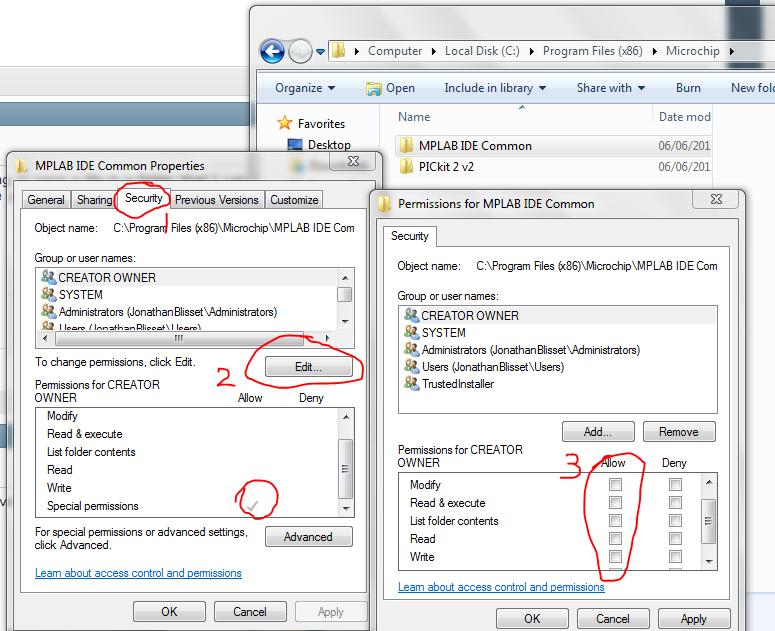Open the Previous Versions tab

coord(217,200)
